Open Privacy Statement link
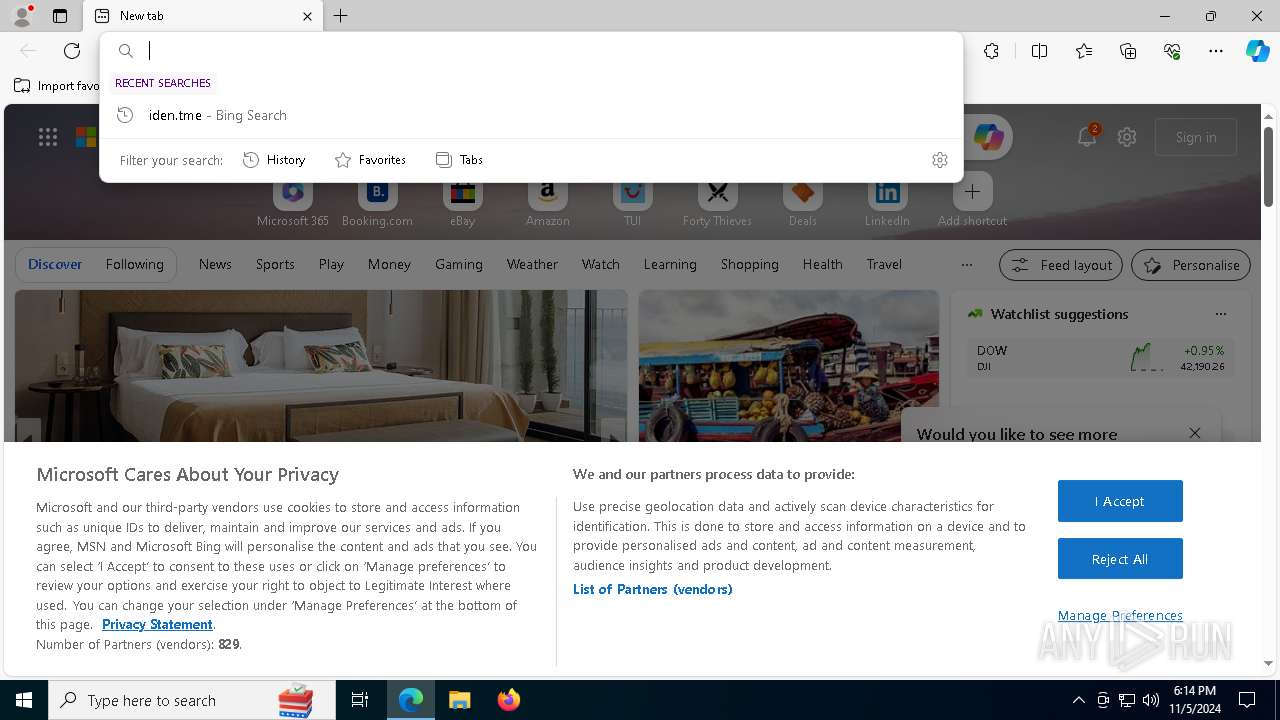Viewport: 1280px width, 720px height. [x=157, y=624]
